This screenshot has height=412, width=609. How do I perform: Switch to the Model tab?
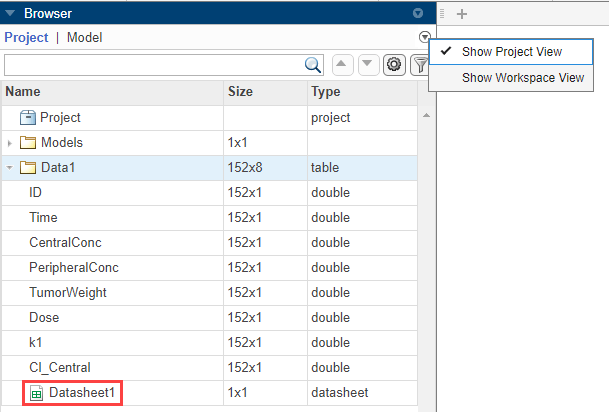click(85, 38)
